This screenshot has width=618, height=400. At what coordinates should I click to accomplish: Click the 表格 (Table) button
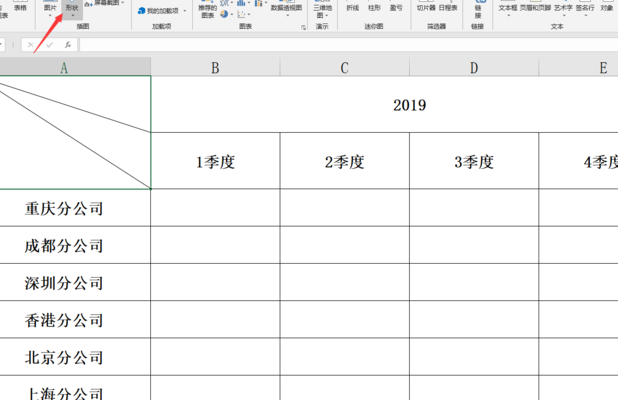pos(20,8)
